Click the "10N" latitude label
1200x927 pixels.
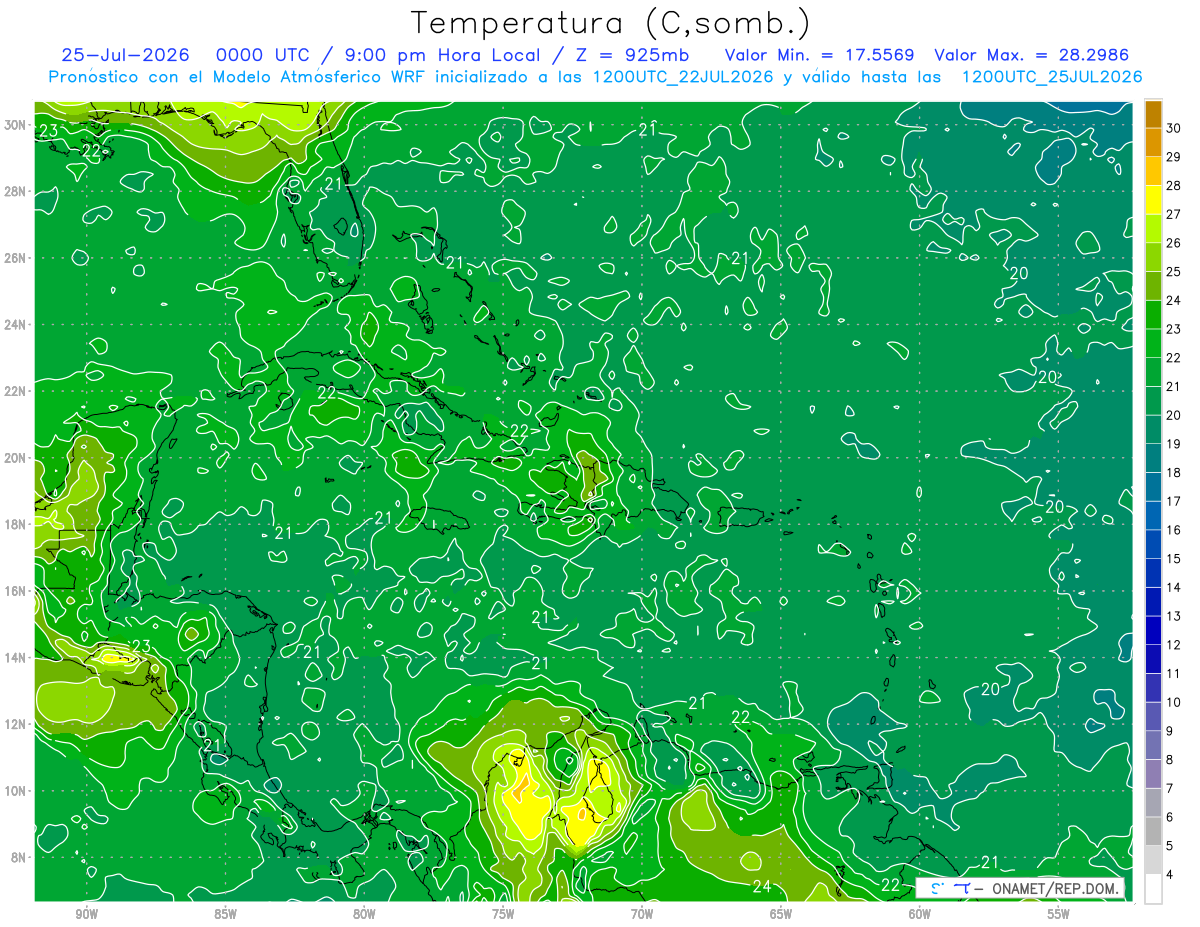[x=16, y=791]
